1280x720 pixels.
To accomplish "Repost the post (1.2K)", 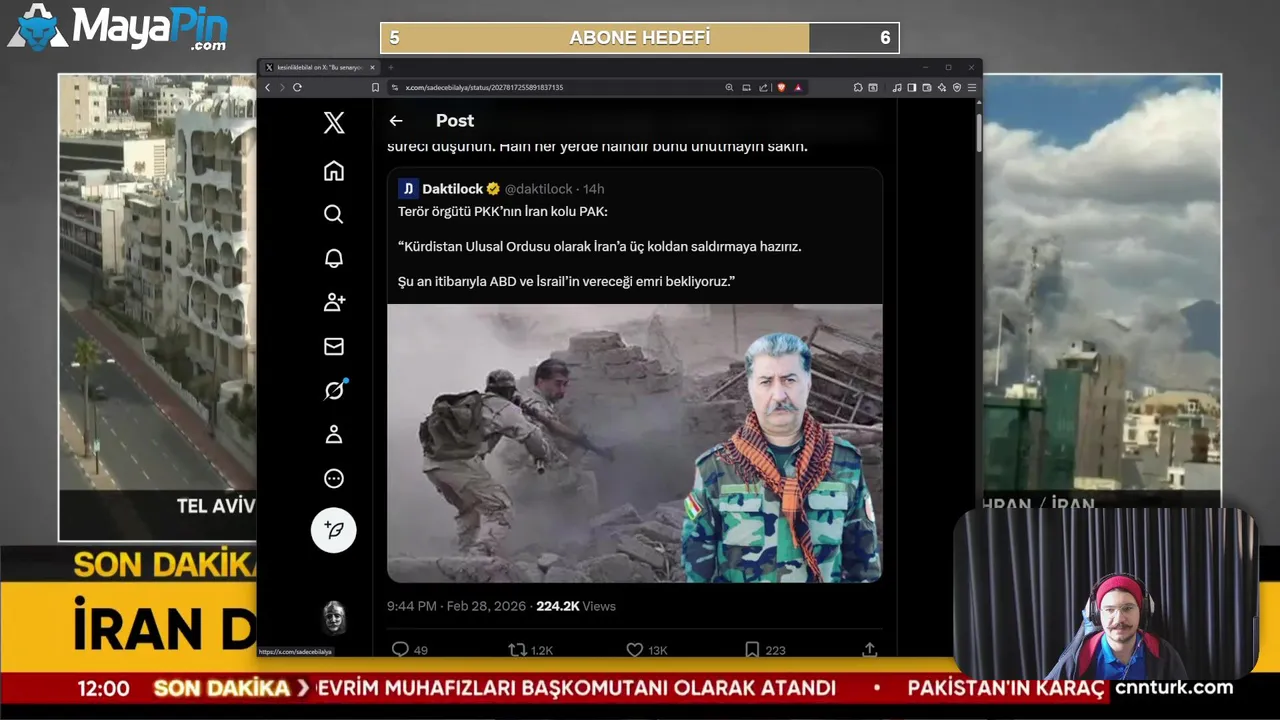I will pos(530,650).
